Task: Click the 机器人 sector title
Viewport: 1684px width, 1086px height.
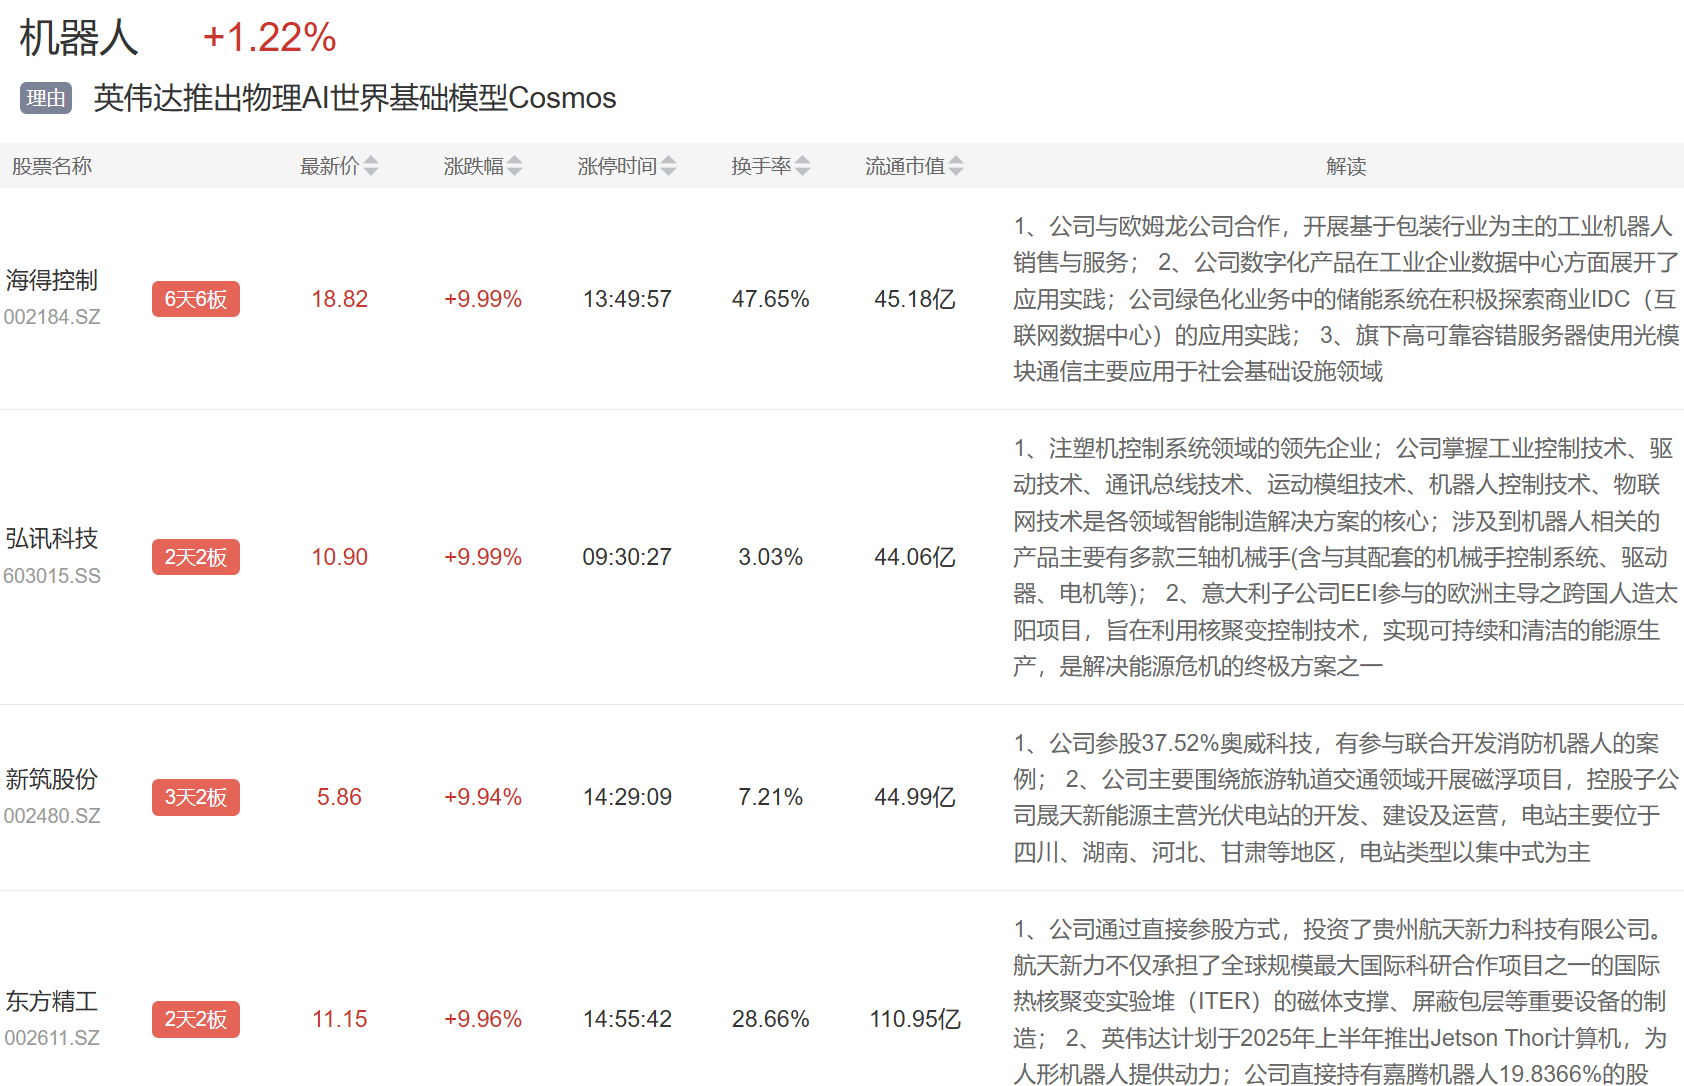Action: [x=79, y=38]
